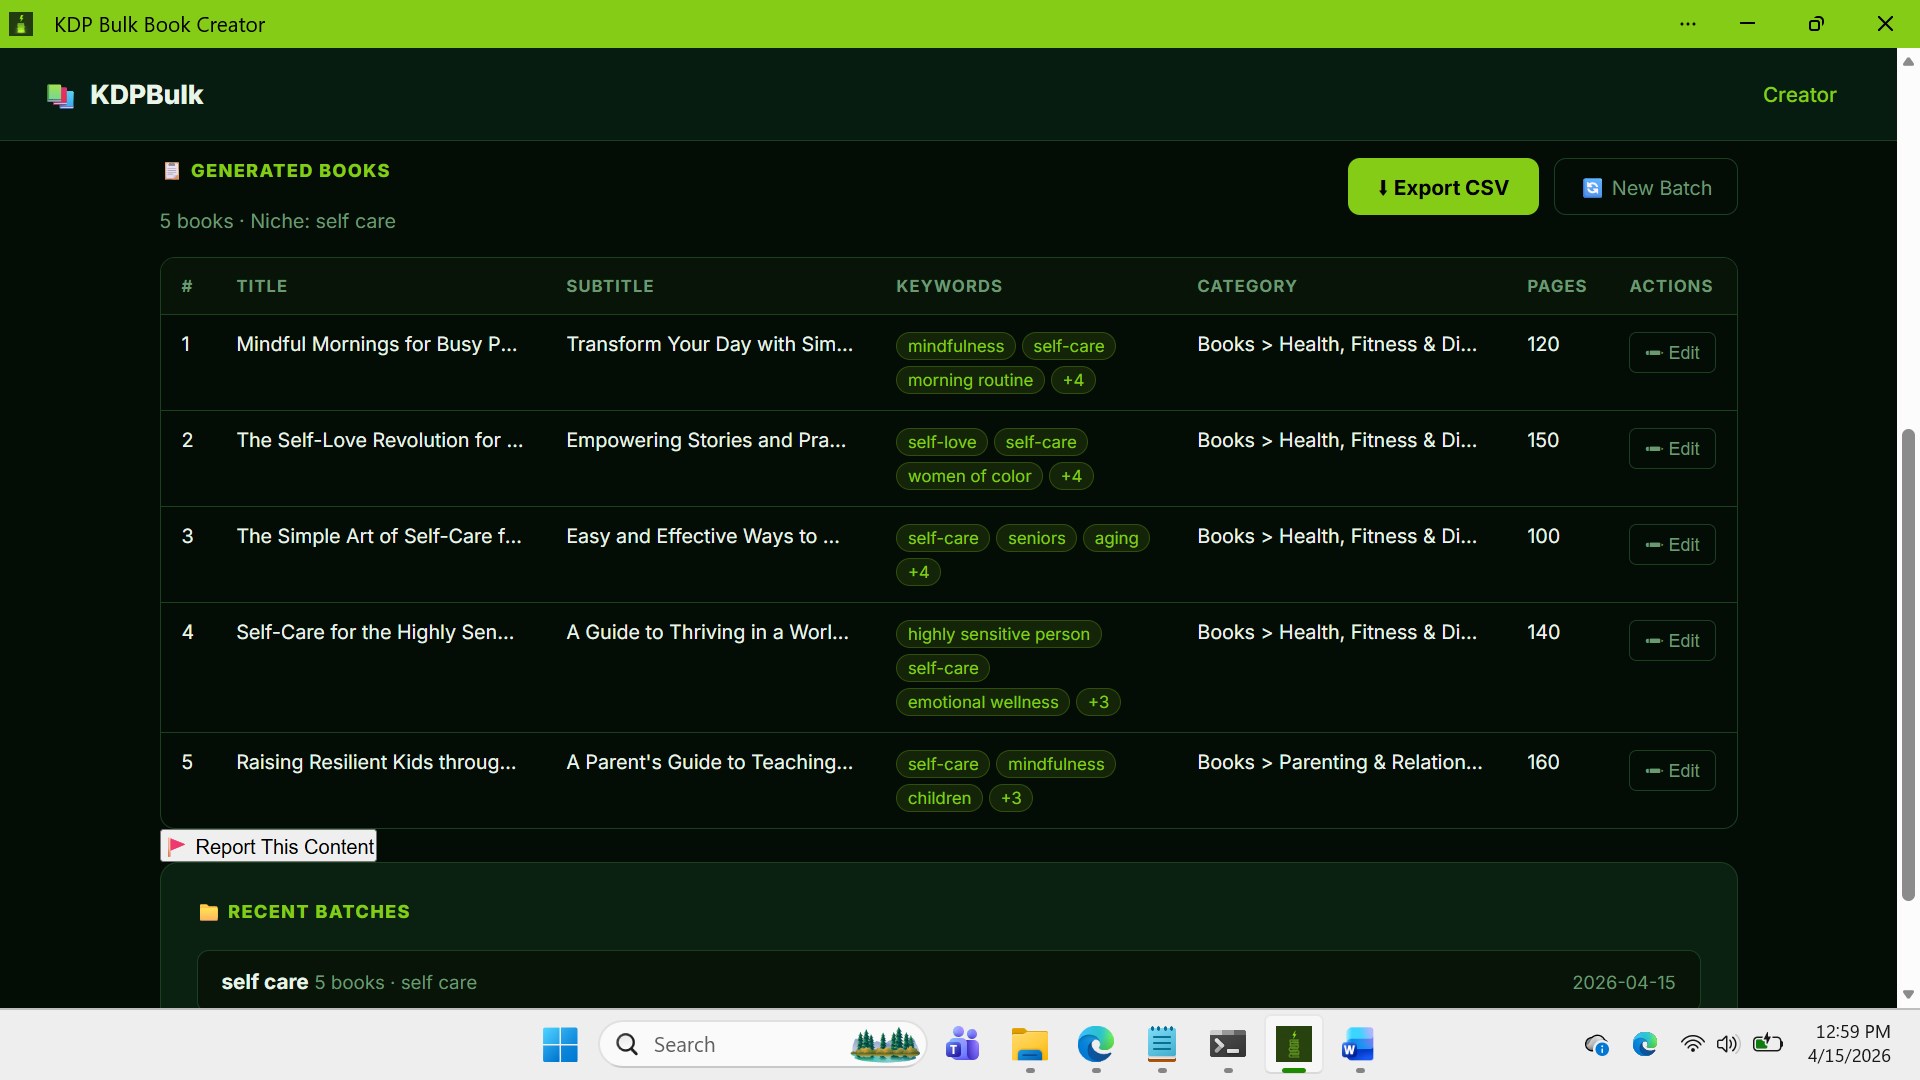Click the KDP Bulk Book Creator taskbar icon
The height and width of the screenshot is (1080, 1920).
pos(1293,1045)
